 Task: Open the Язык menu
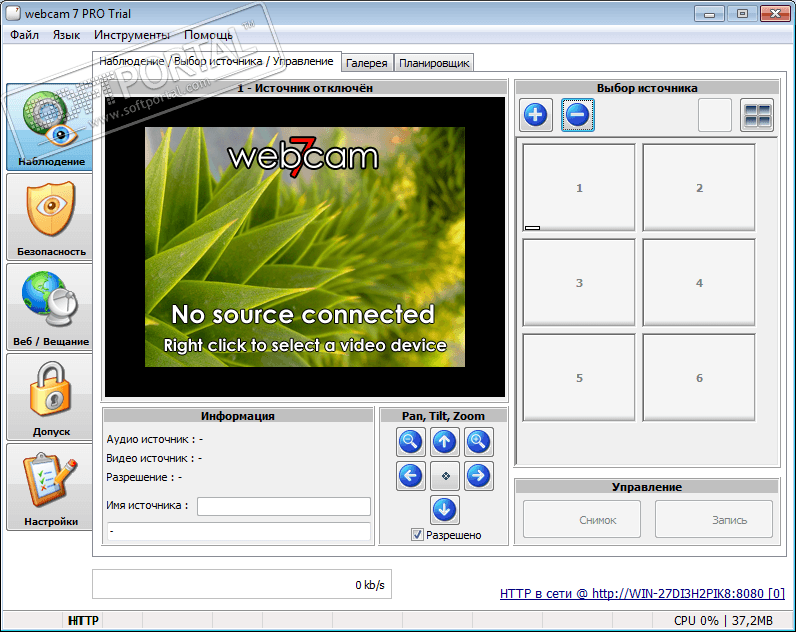click(x=67, y=35)
